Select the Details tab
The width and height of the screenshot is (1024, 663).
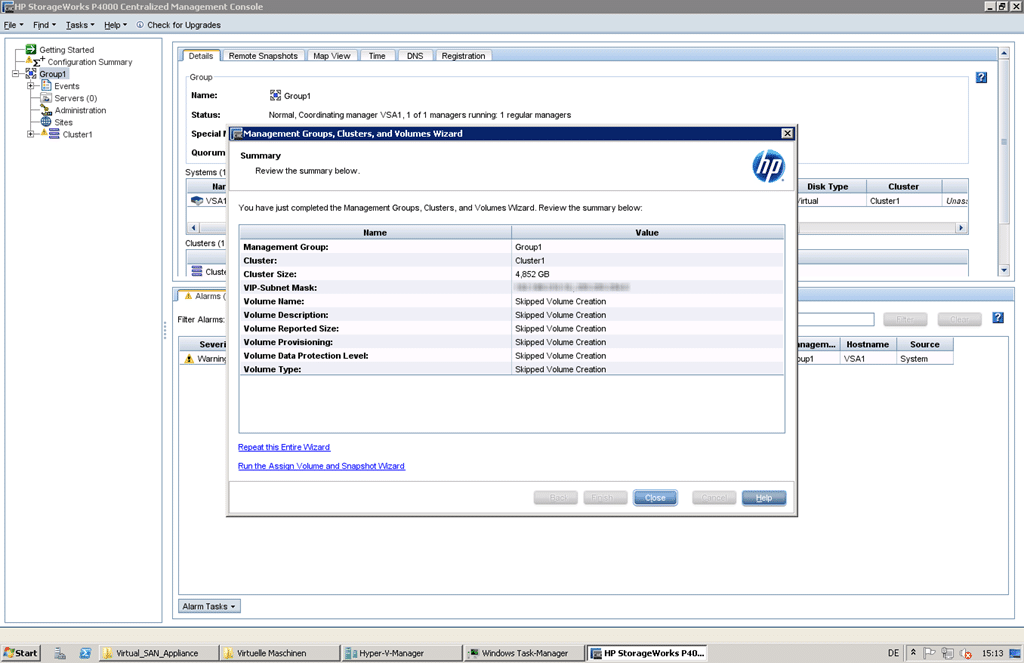point(200,56)
